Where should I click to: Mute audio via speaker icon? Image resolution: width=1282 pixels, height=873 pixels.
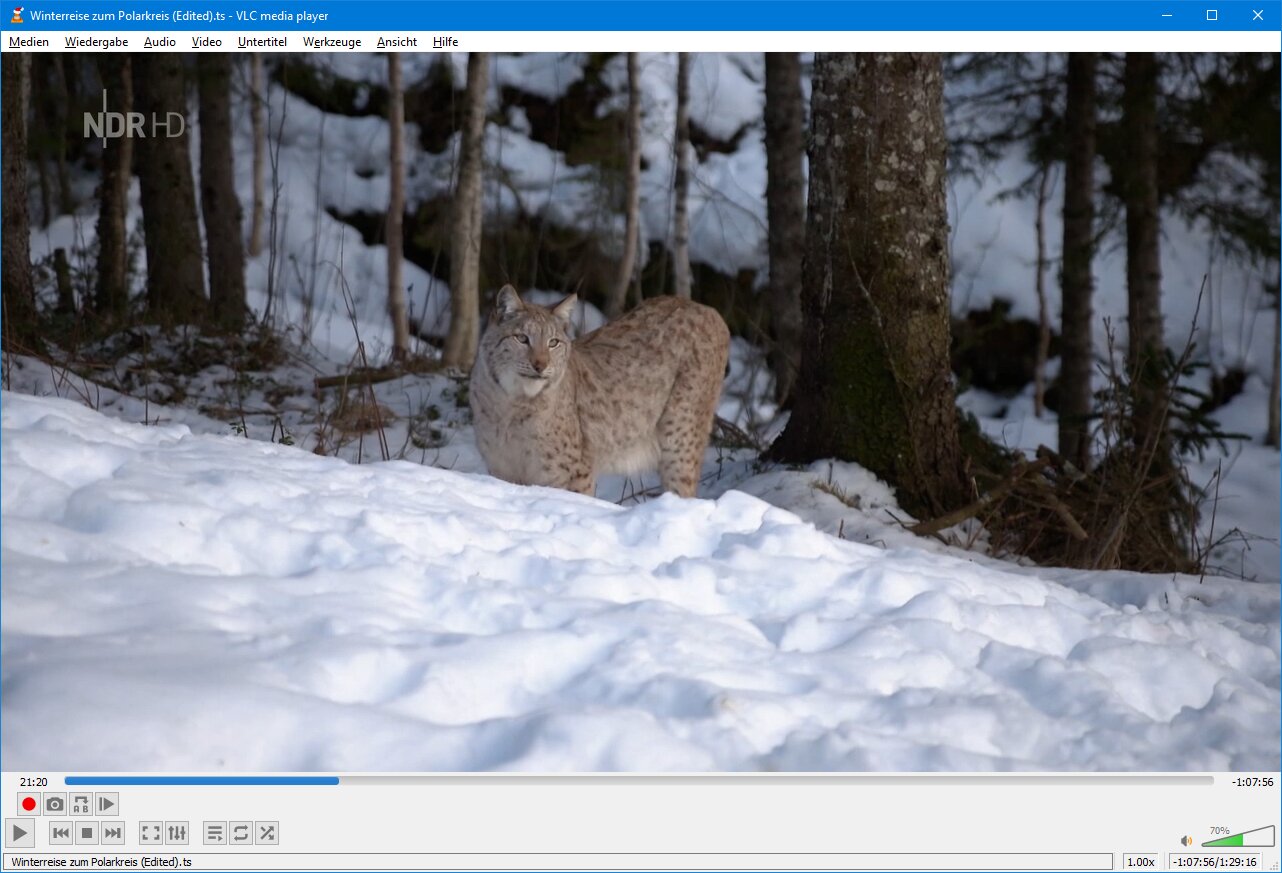(1186, 841)
